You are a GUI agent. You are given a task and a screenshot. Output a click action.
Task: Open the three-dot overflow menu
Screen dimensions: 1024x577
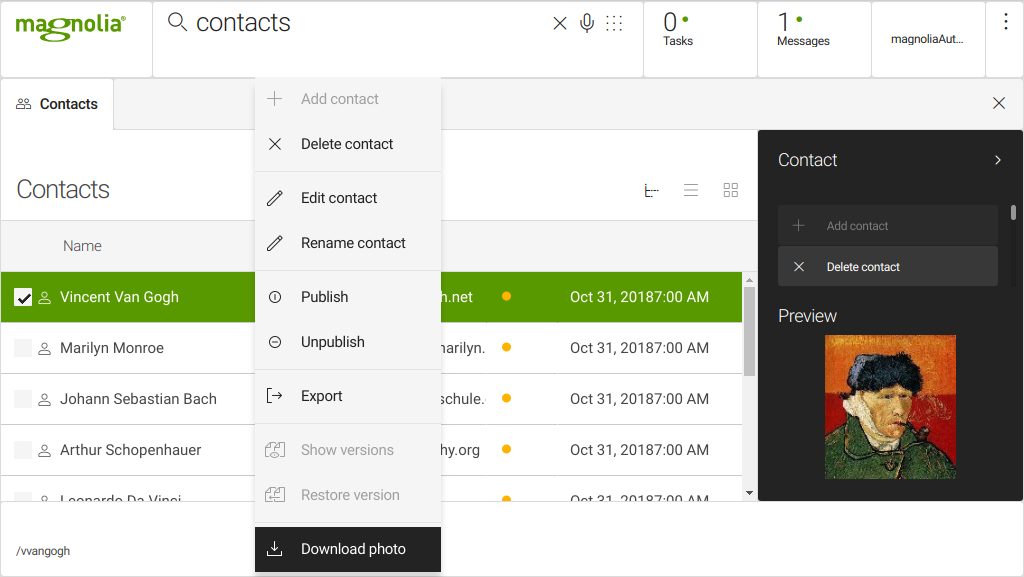(x=1005, y=22)
